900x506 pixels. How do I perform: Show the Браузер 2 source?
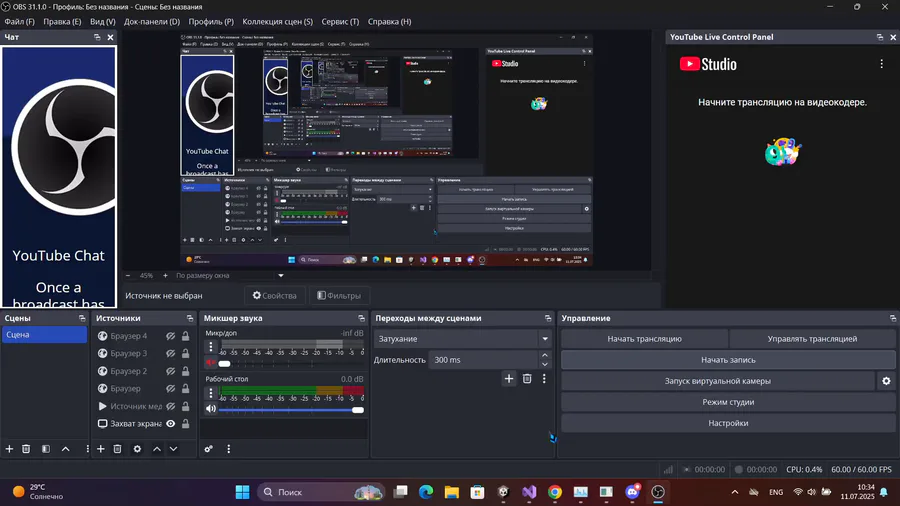pos(170,371)
